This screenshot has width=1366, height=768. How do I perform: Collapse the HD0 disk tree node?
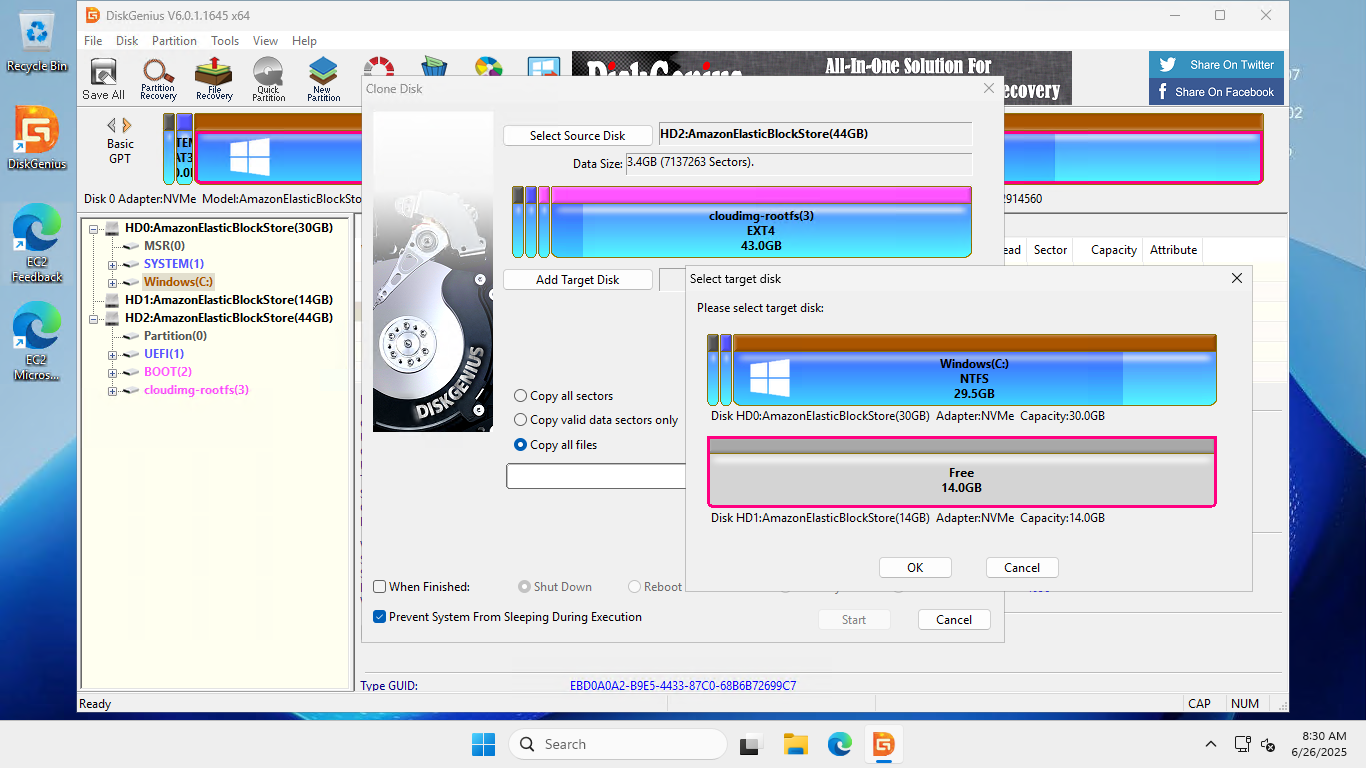pos(94,228)
